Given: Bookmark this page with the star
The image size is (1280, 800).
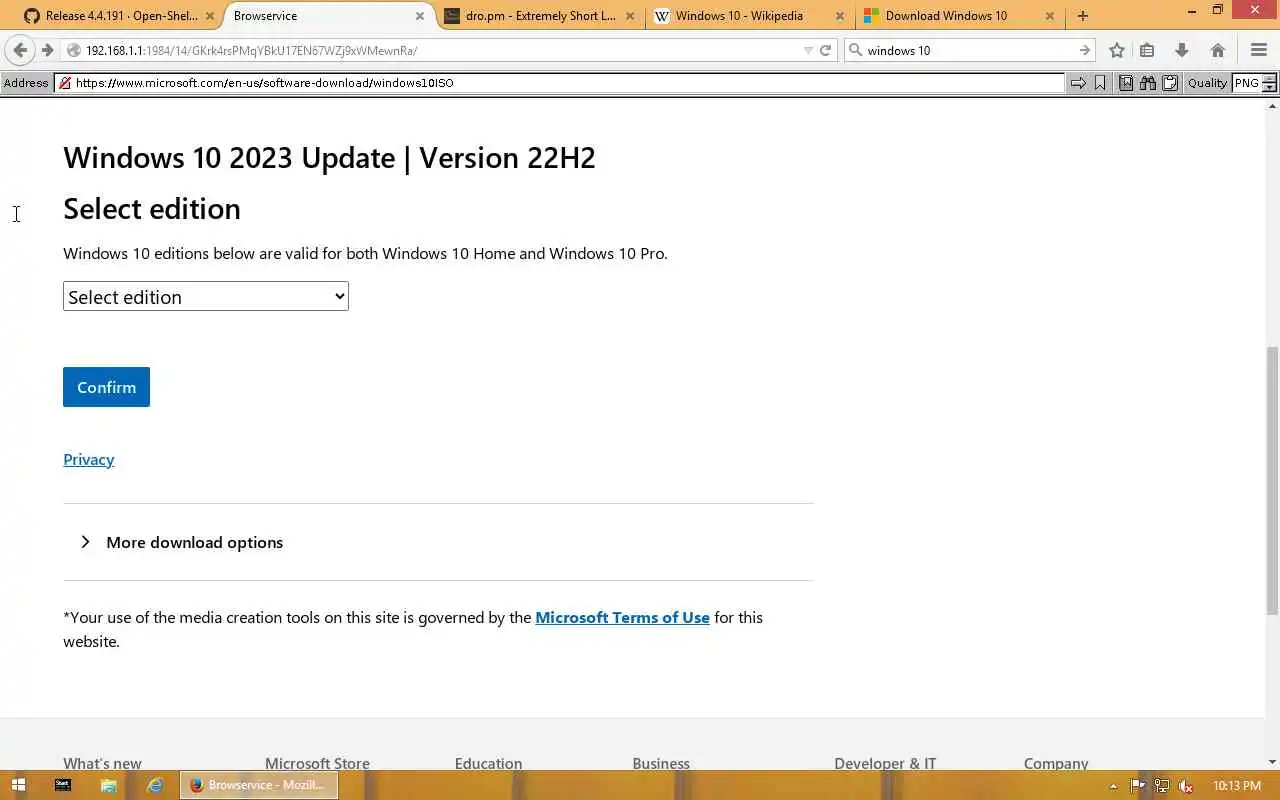Looking at the screenshot, I should pos(1117,50).
